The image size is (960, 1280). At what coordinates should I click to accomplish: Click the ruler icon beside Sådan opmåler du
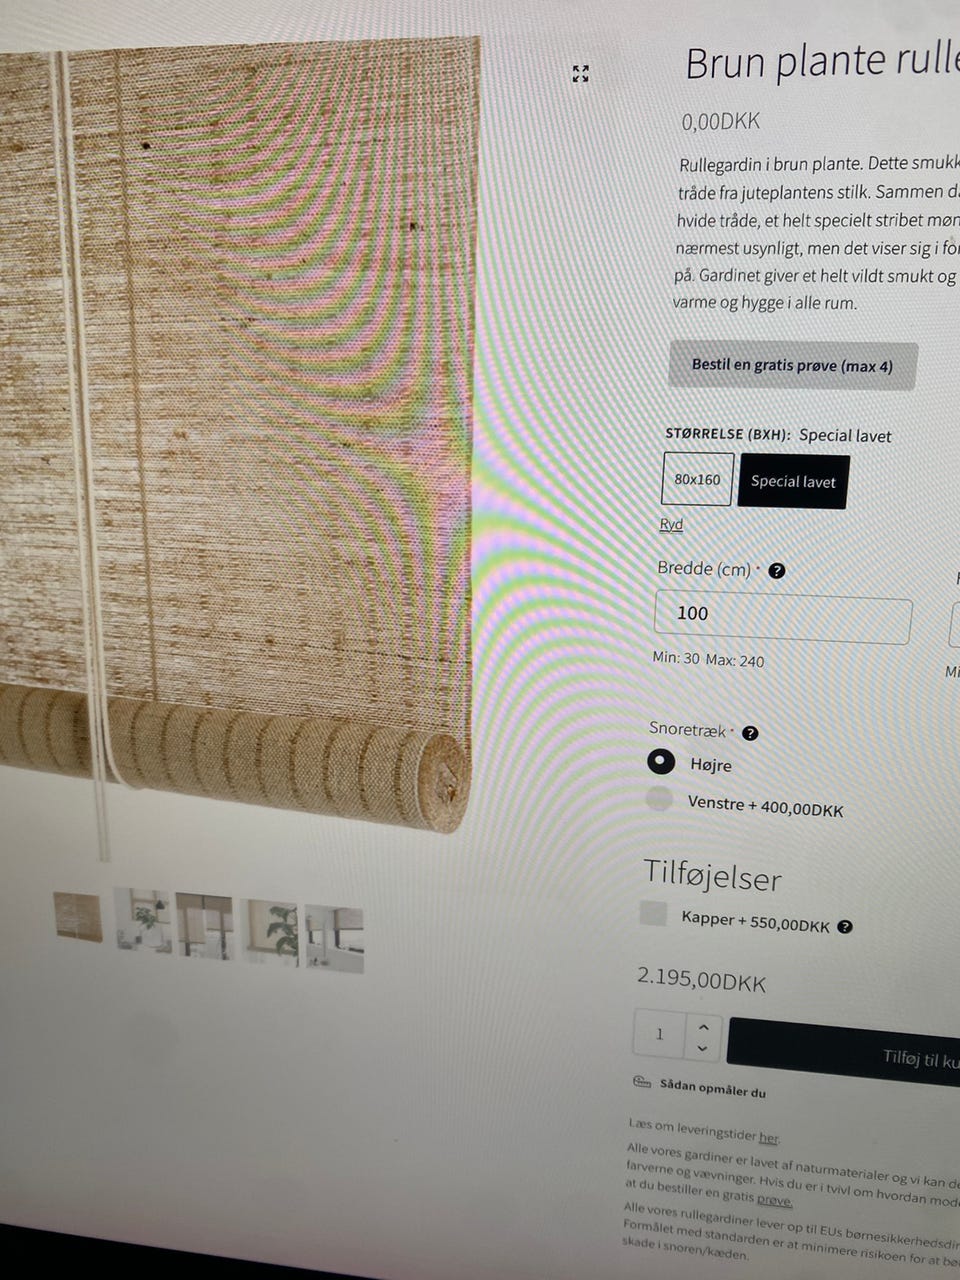(641, 1083)
